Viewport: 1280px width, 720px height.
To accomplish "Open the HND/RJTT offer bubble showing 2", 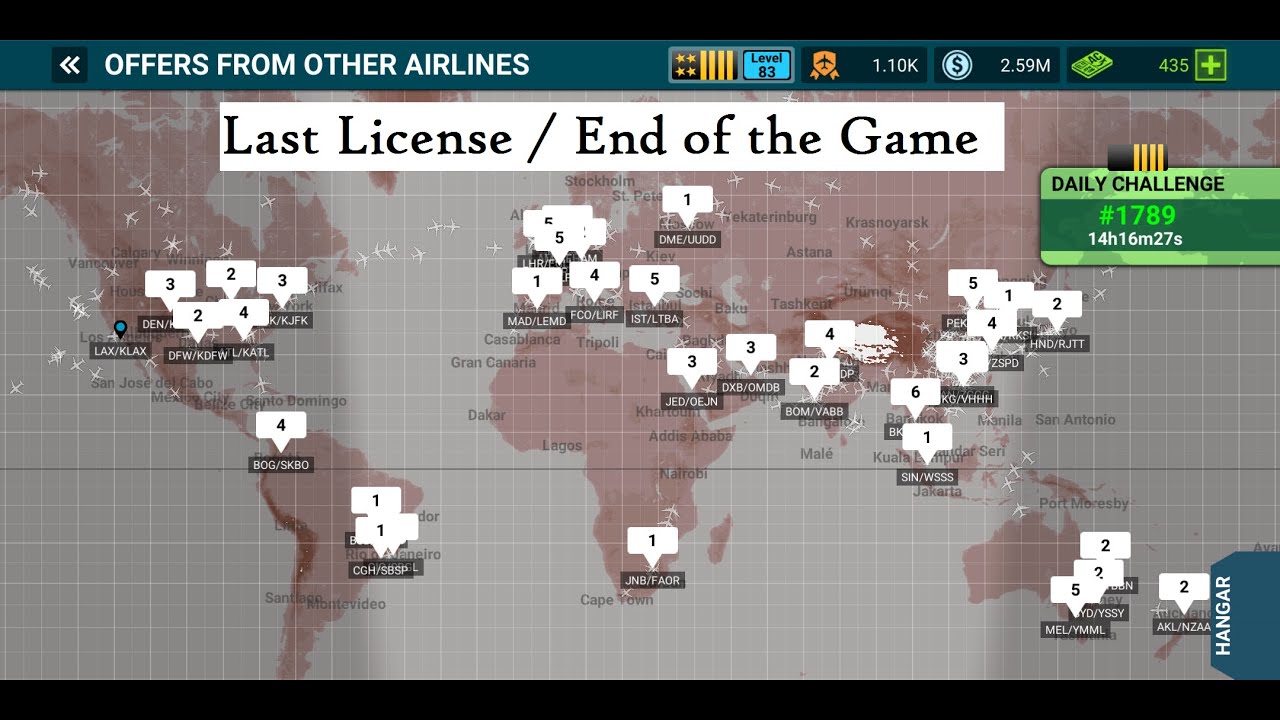I will click(1057, 307).
